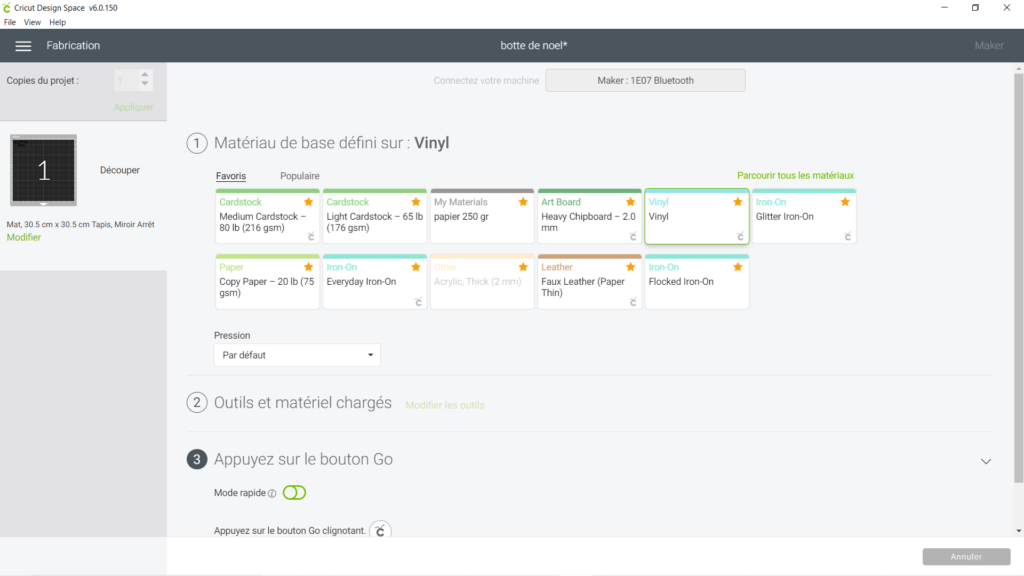Increase project copies with up arrow
The height and width of the screenshot is (576, 1024).
tap(145, 75)
